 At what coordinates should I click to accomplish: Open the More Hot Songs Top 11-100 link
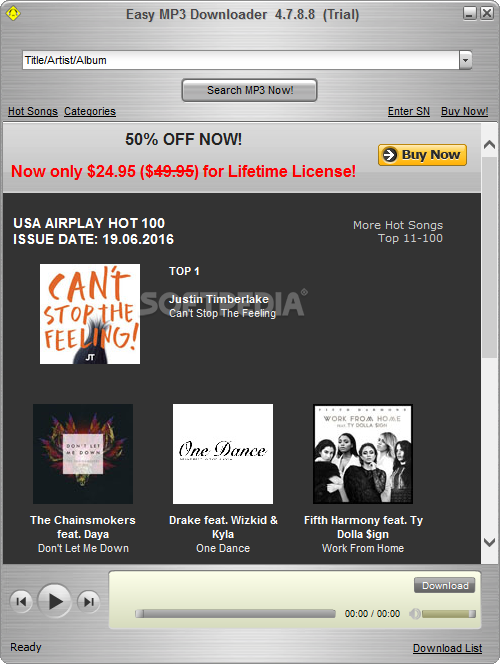click(398, 232)
